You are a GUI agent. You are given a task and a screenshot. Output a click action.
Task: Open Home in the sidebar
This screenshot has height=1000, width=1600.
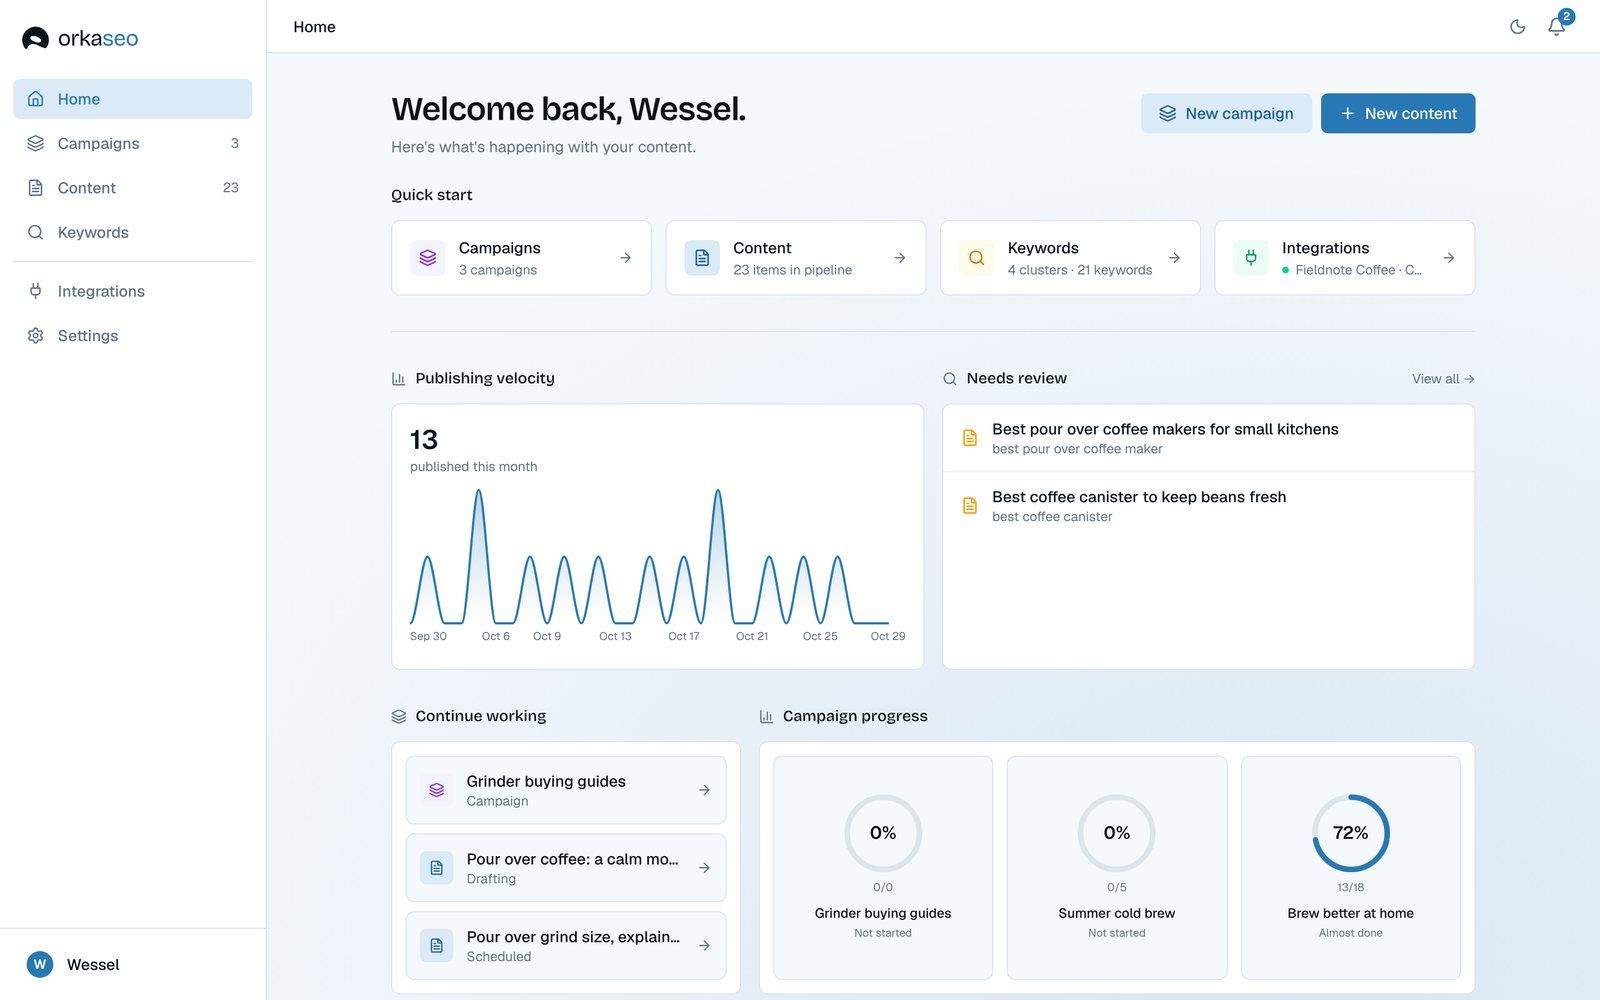[132, 99]
